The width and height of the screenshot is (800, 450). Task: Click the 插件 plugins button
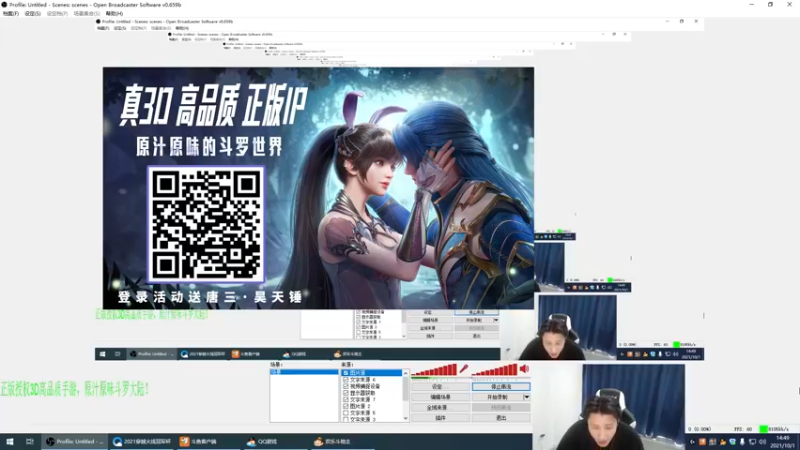click(x=440, y=418)
